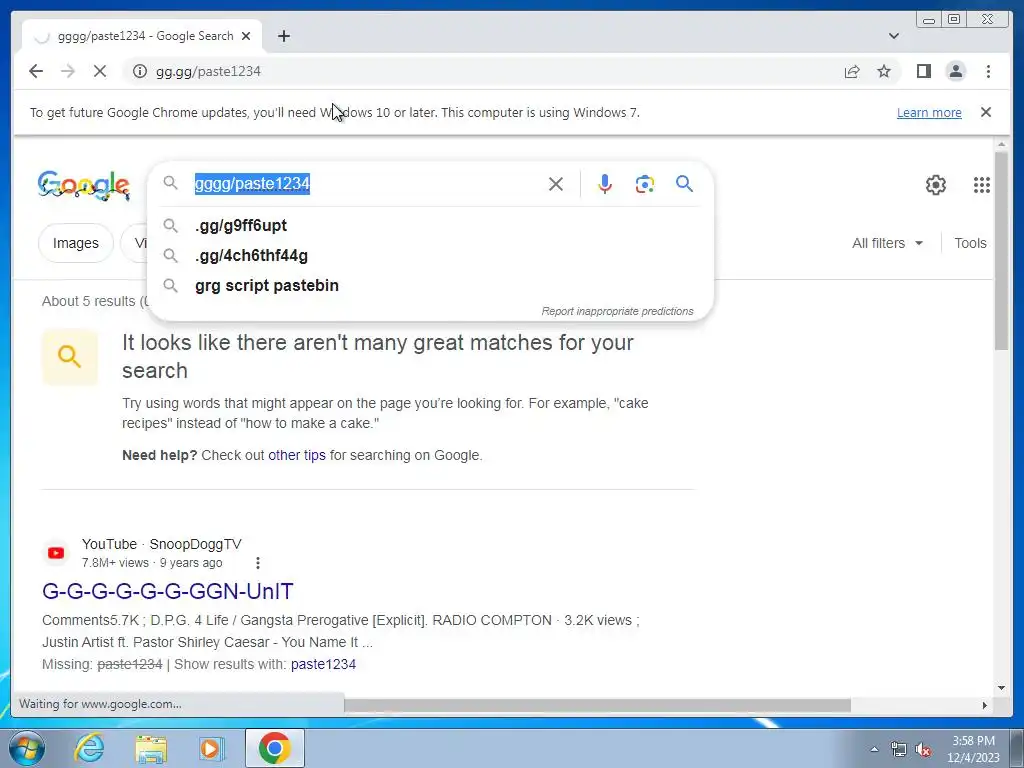This screenshot has width=1024, height=768.
Task: Click the vertical scrollbar thumb
Action: pyautogui.click(x=1002, y=251)
